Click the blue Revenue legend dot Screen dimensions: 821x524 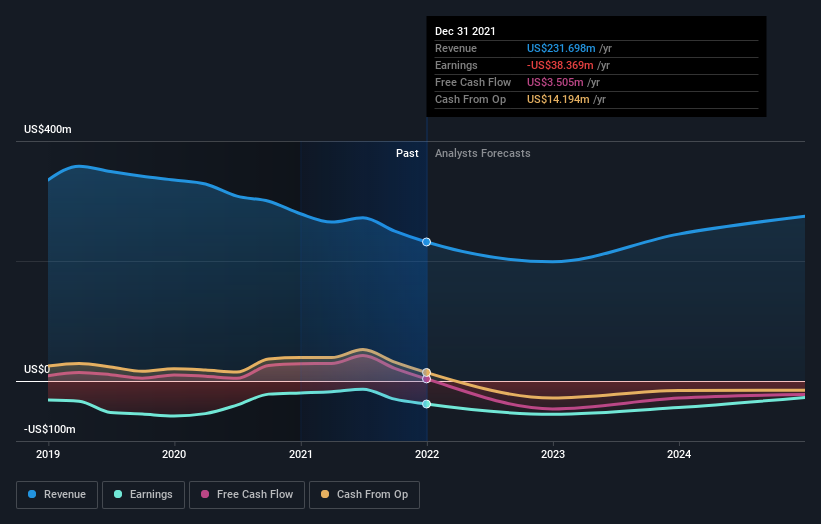click(32, 494)
